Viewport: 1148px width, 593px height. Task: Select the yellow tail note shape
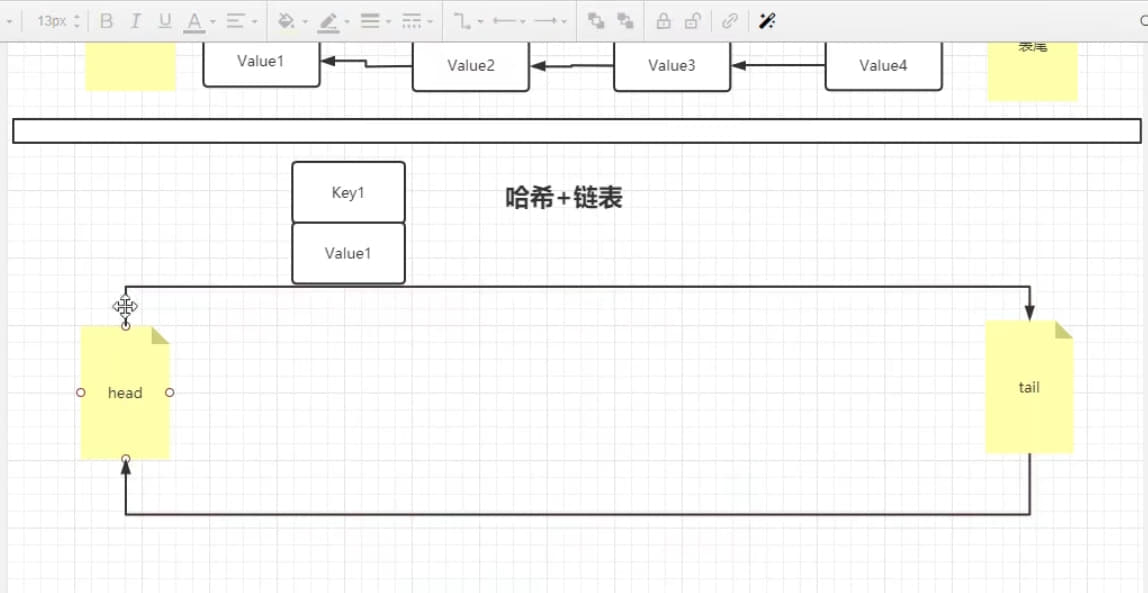[x=1029, y=387]
